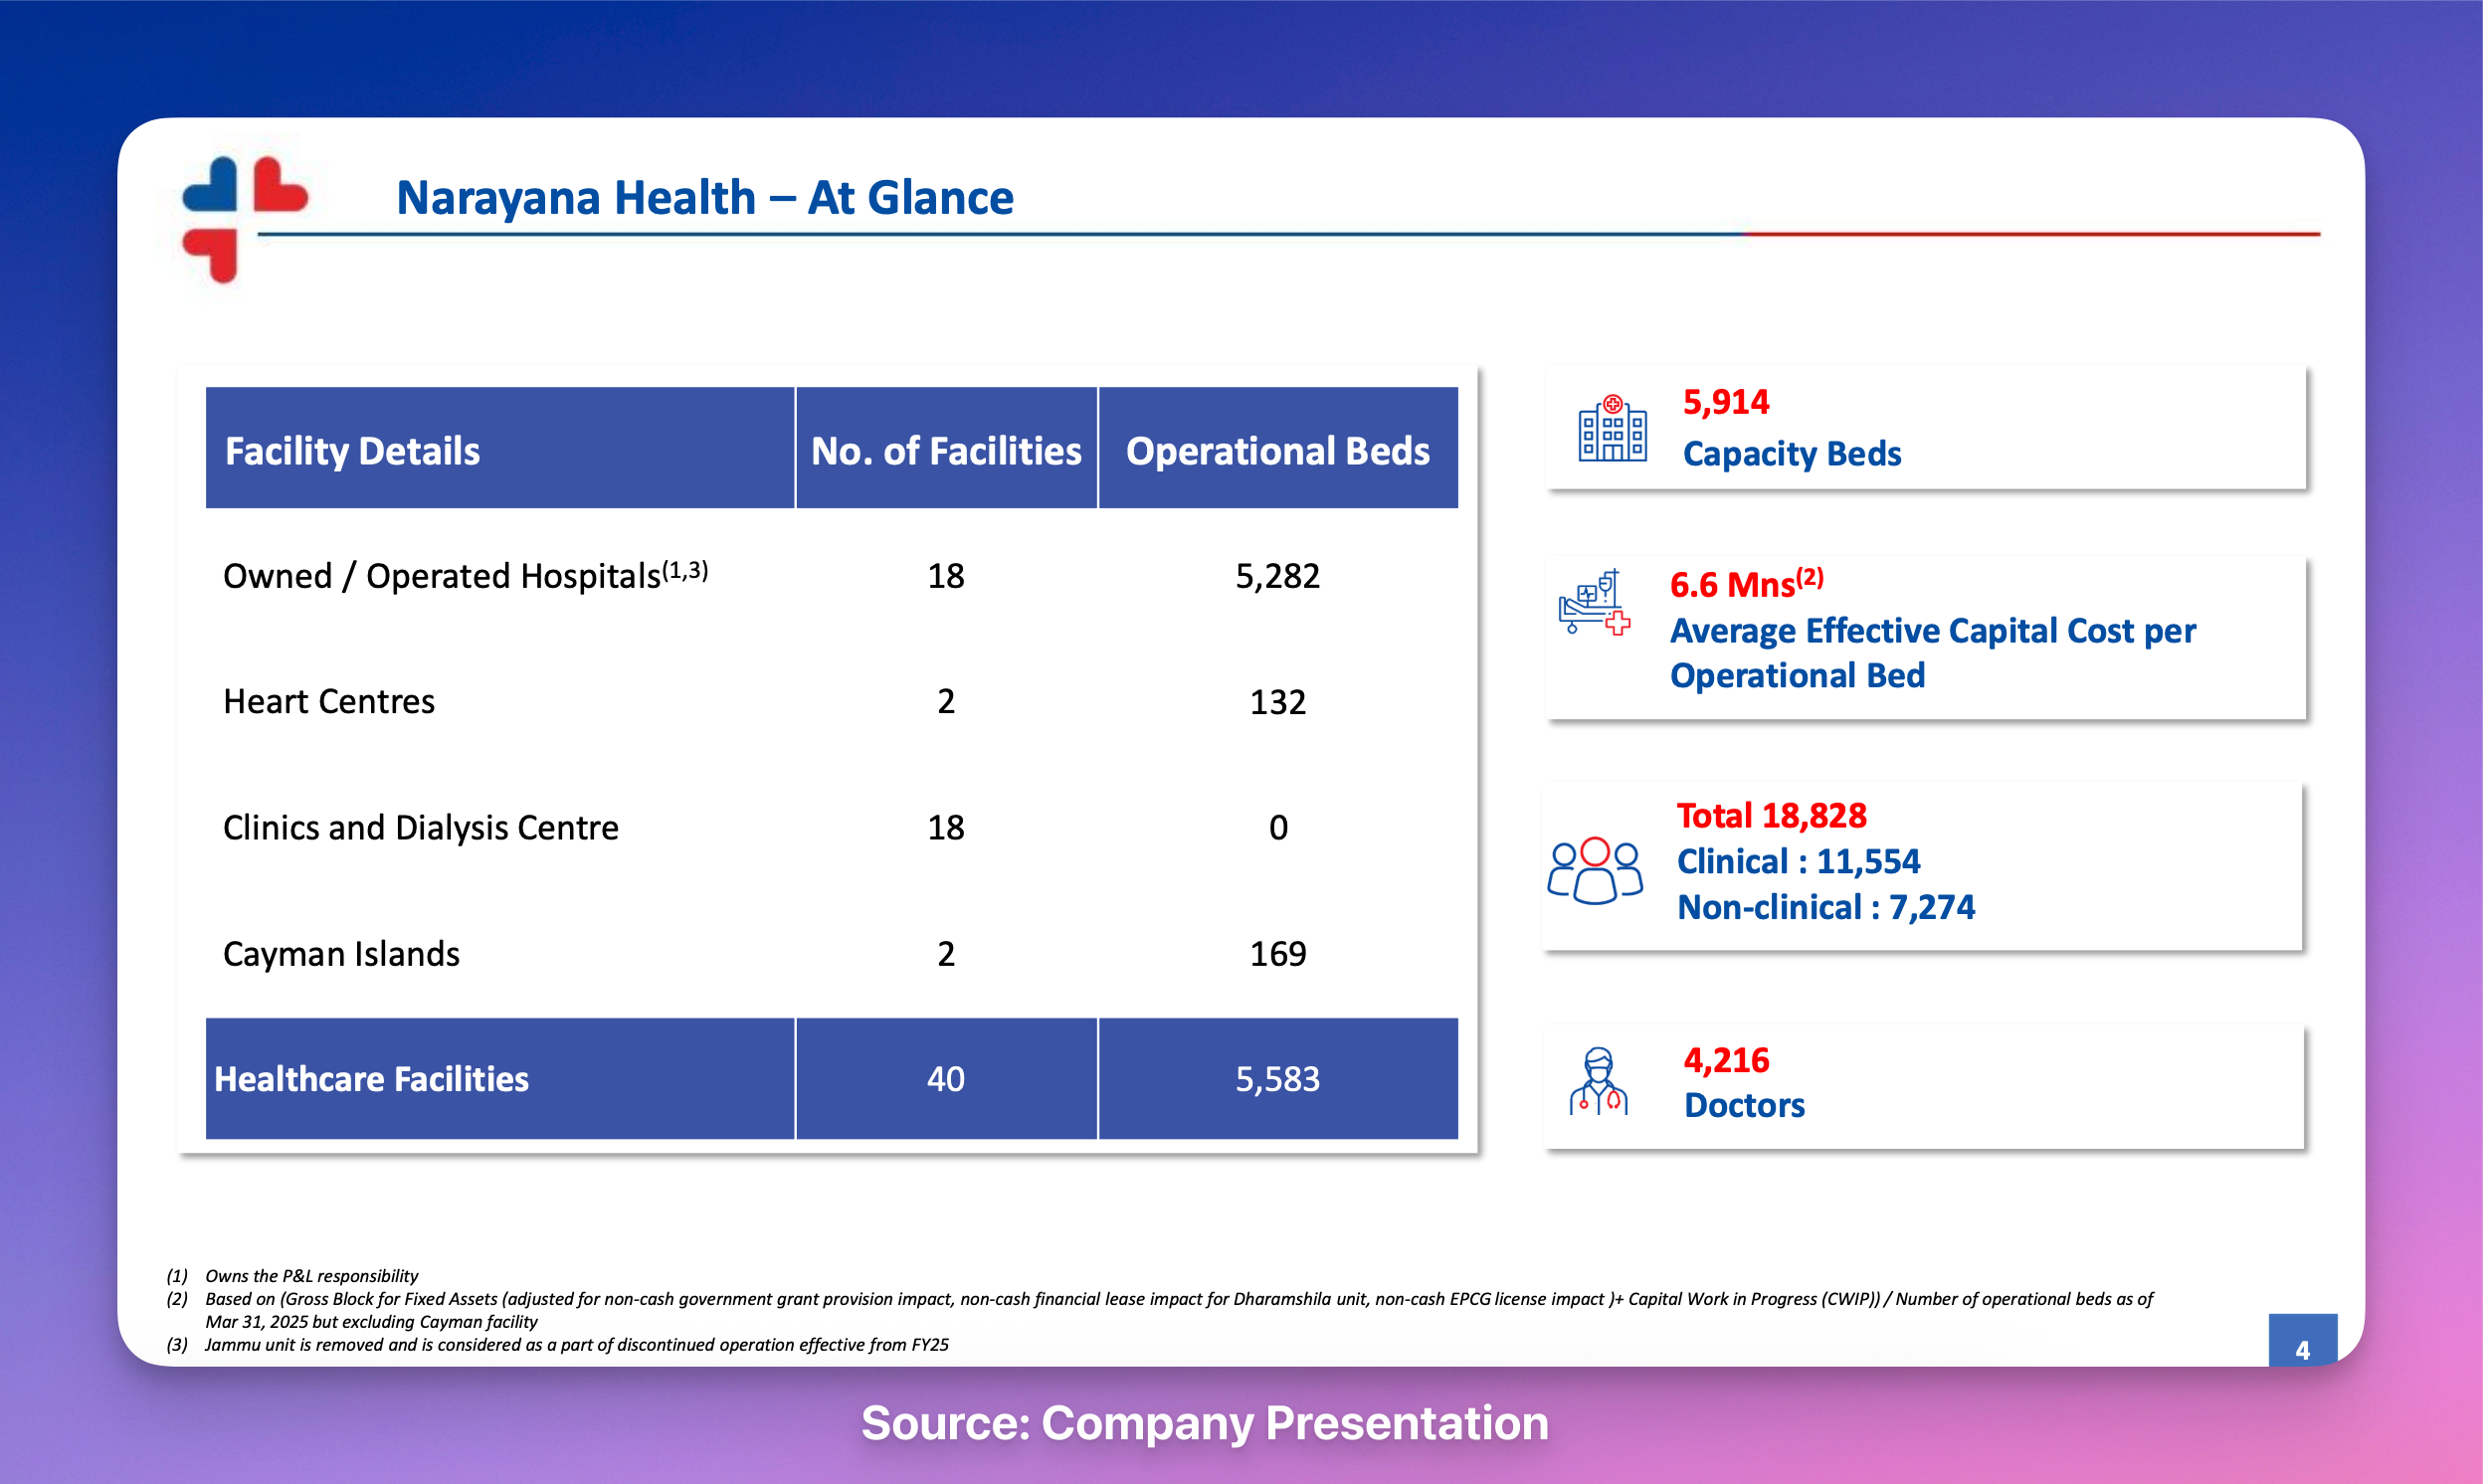The image size is (2483, 1484).
Task: Click the doctor with stethoscope icon
Action: [x=1598, y=1082]
